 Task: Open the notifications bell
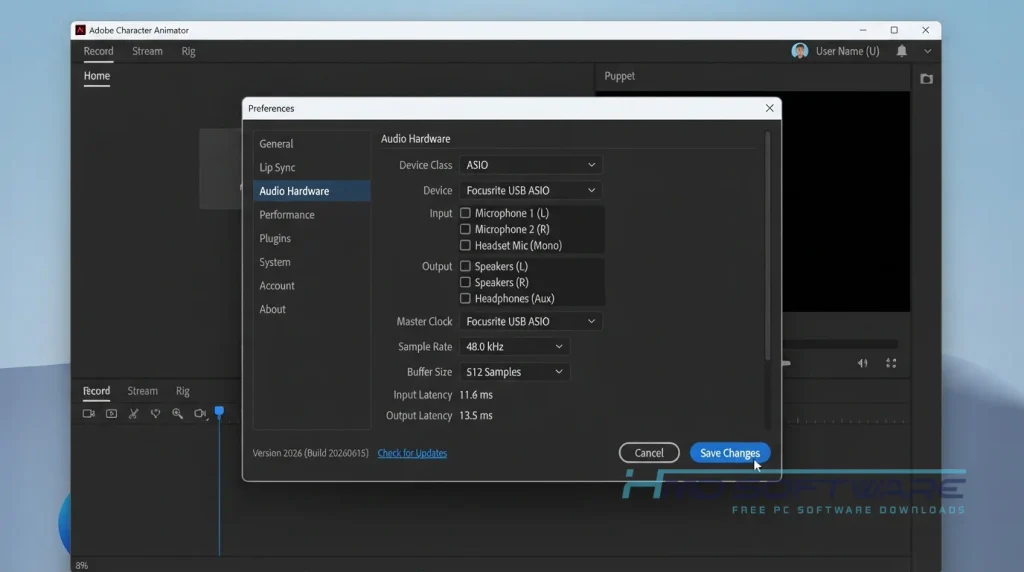coord(901,51)
